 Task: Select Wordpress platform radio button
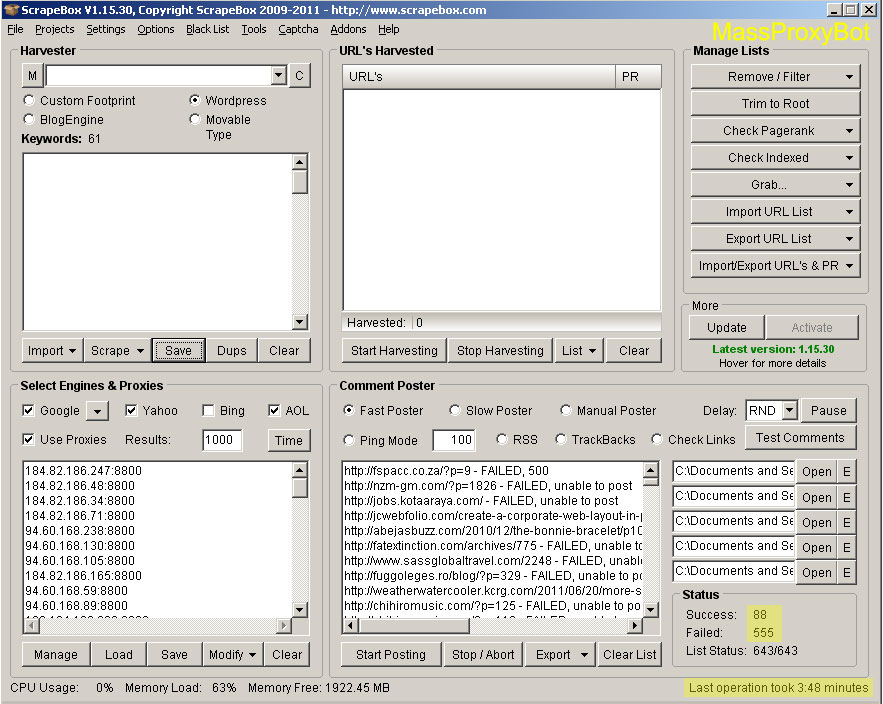click(195, 100)
